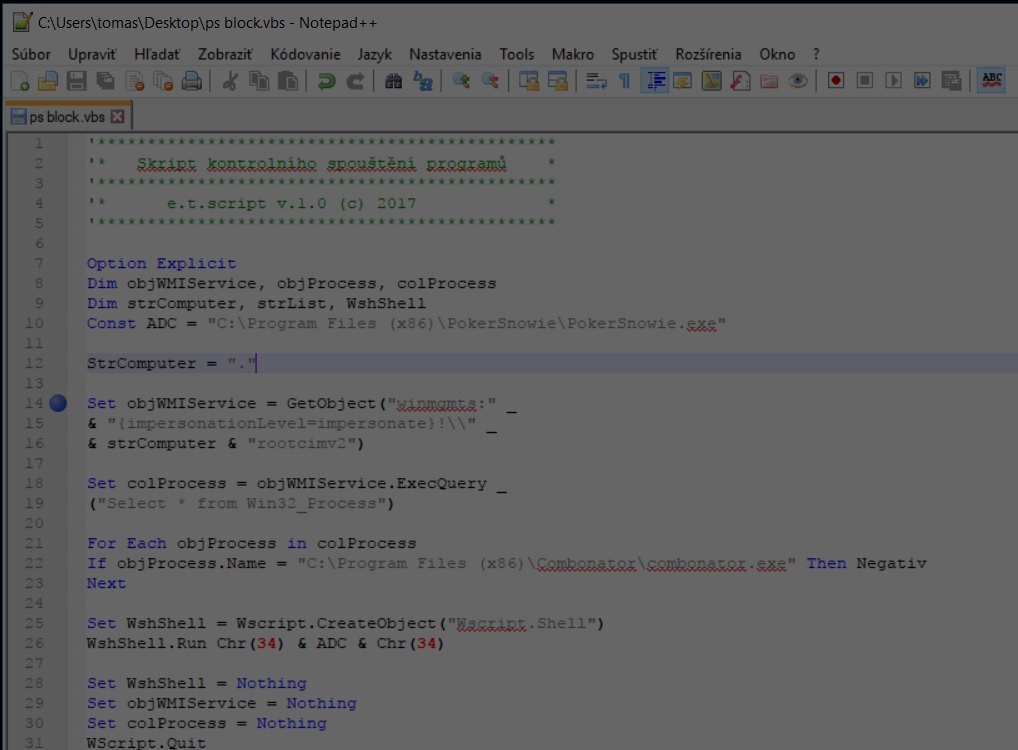Click the Zoom in magnifier icon

coord(461,81)
